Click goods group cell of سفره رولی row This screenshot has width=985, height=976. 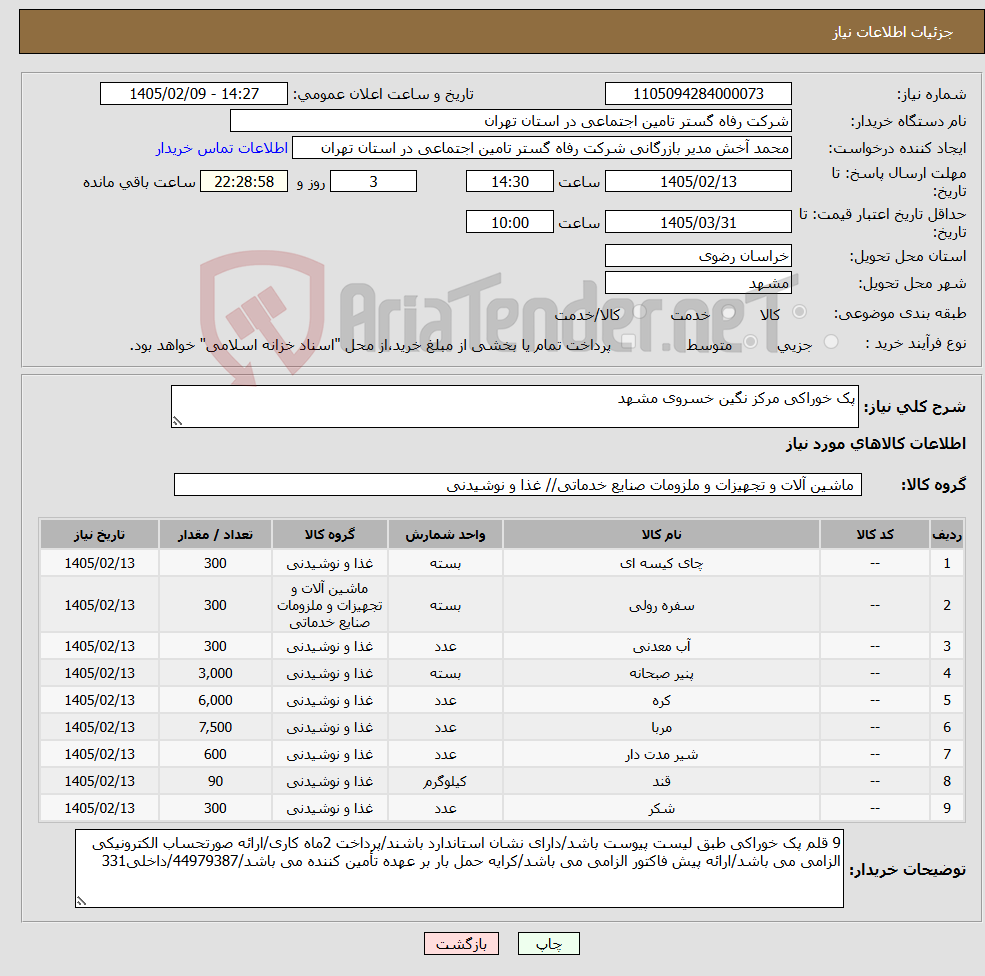330,605
